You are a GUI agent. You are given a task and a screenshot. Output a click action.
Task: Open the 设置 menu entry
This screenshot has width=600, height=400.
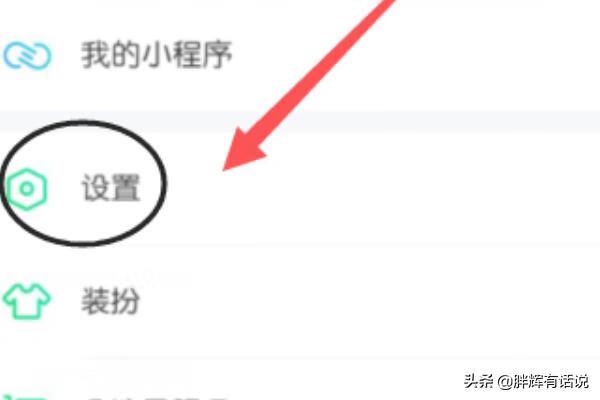click(x=300, y=189)
